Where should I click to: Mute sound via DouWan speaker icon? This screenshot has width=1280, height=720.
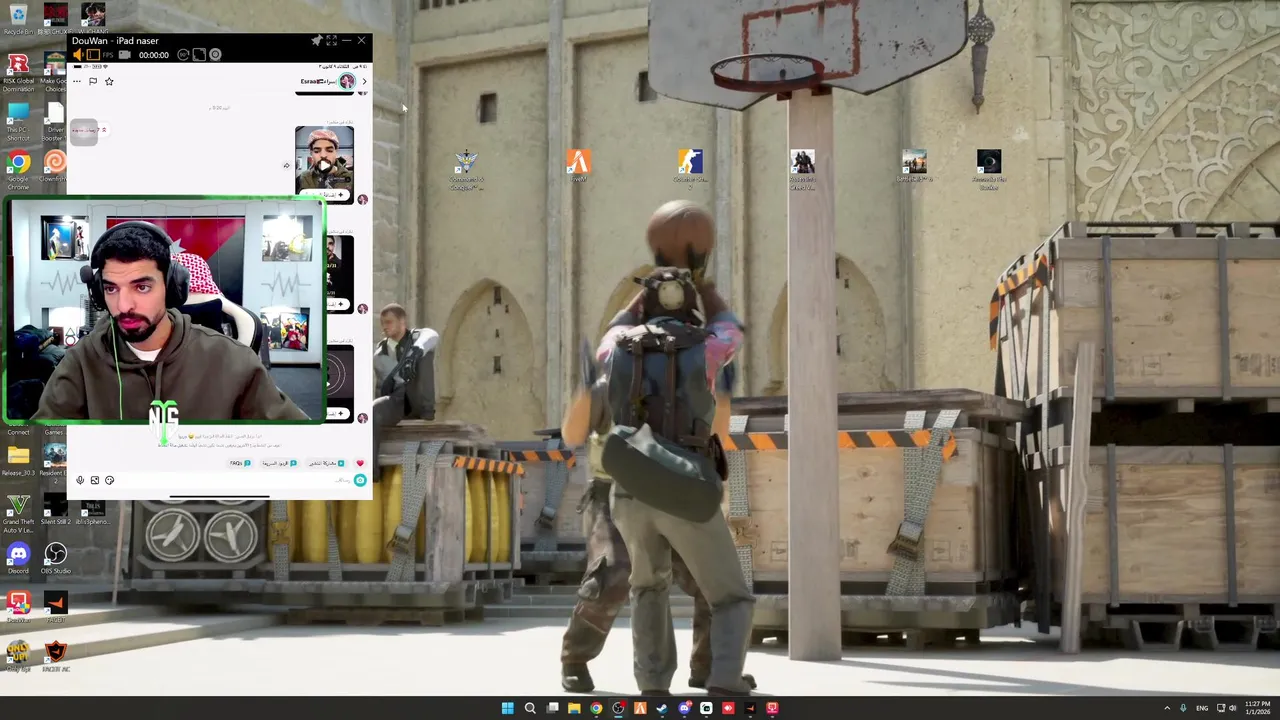(78, 55)
